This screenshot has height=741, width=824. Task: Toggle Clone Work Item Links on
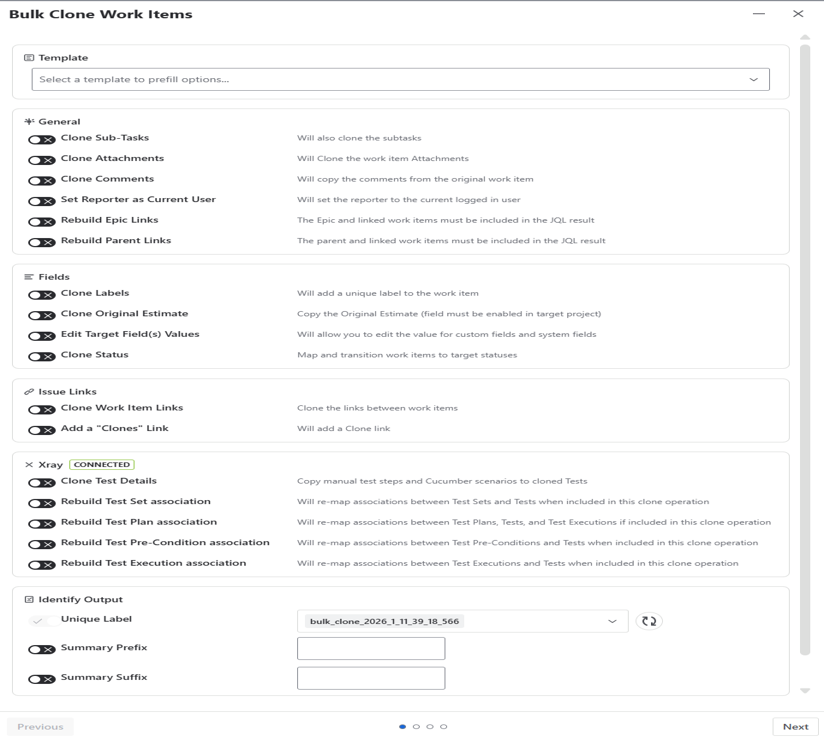tap(42, 410)
